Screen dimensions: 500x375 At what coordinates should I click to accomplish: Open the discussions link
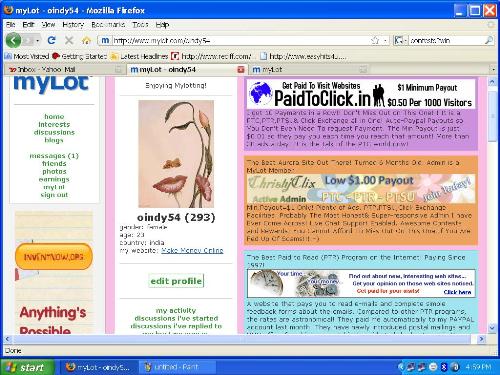(x=54, y=132)
